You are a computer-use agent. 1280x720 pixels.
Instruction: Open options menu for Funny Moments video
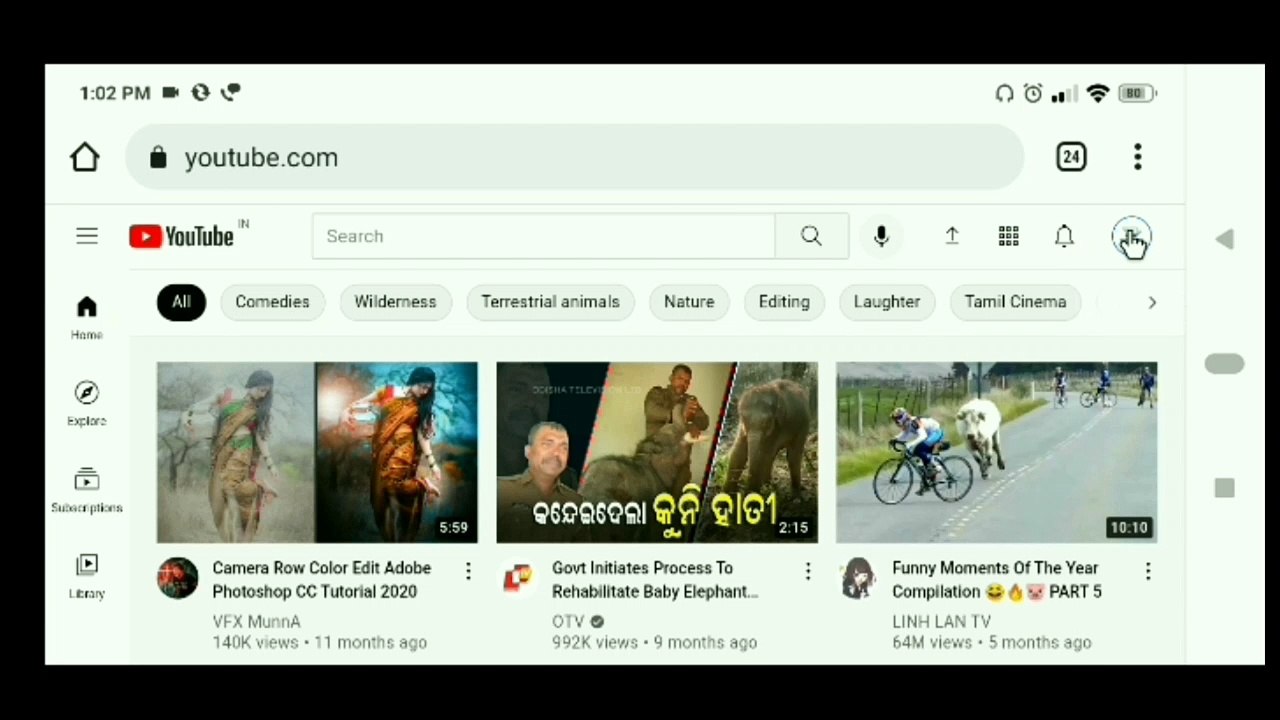pyautogui.click(x=1148, y=571)
